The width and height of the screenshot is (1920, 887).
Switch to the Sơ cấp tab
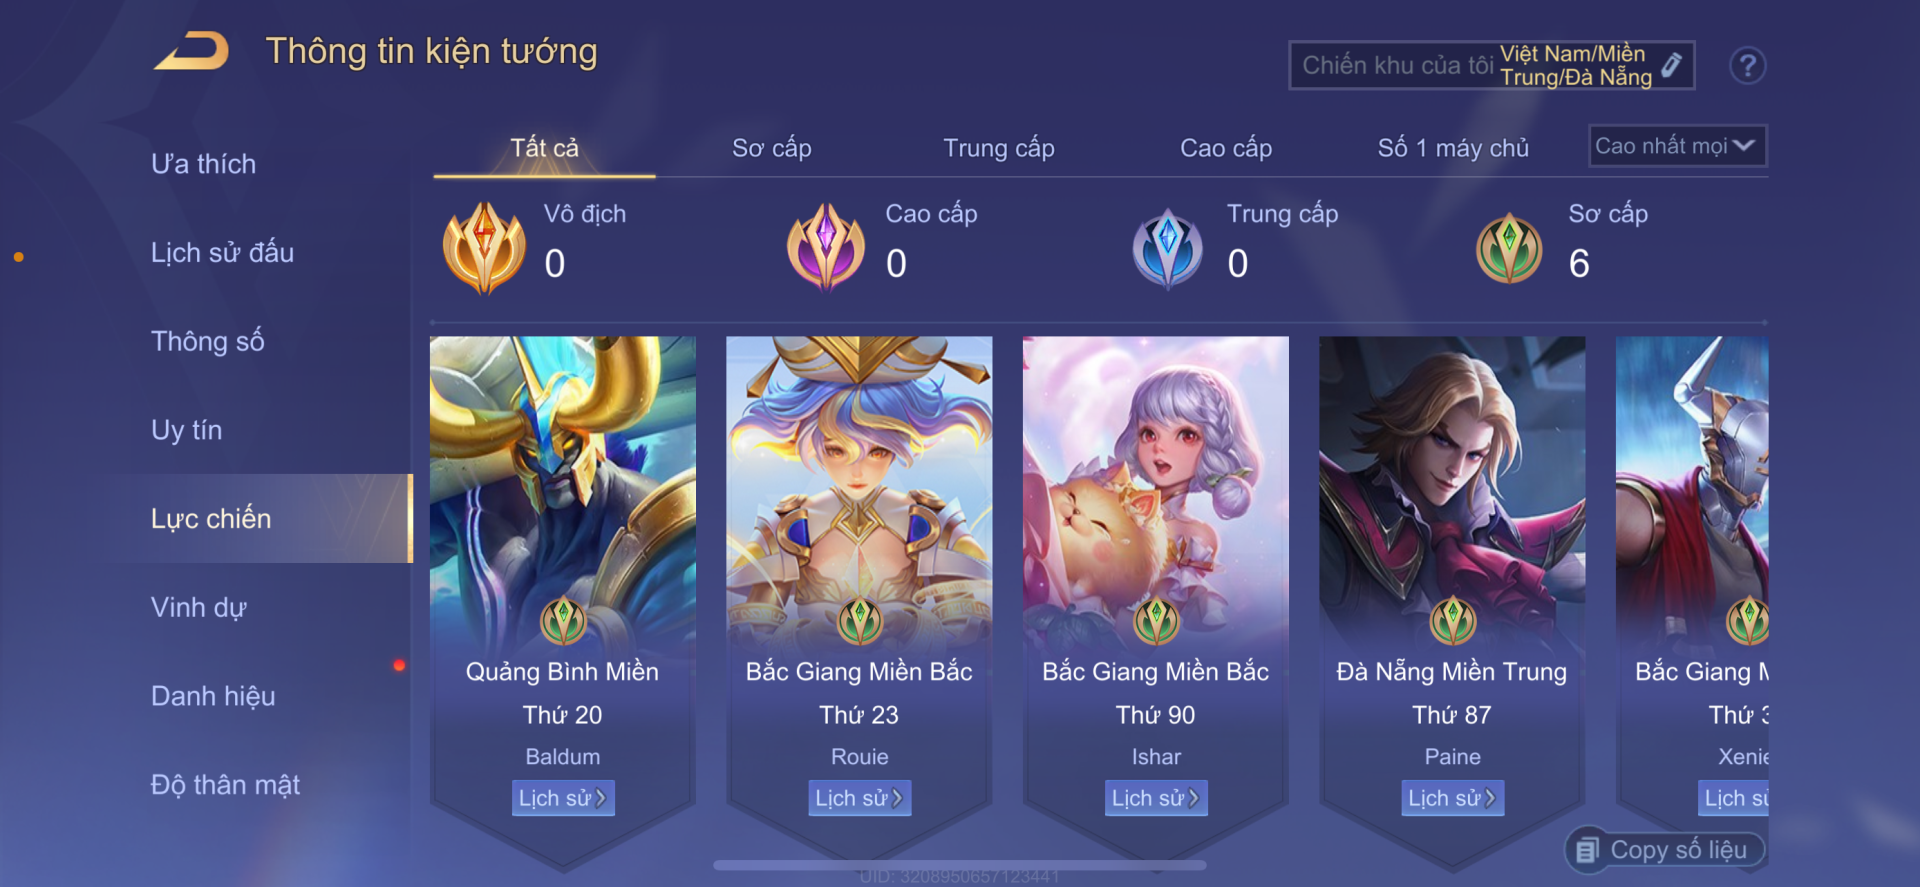(771, 148)
